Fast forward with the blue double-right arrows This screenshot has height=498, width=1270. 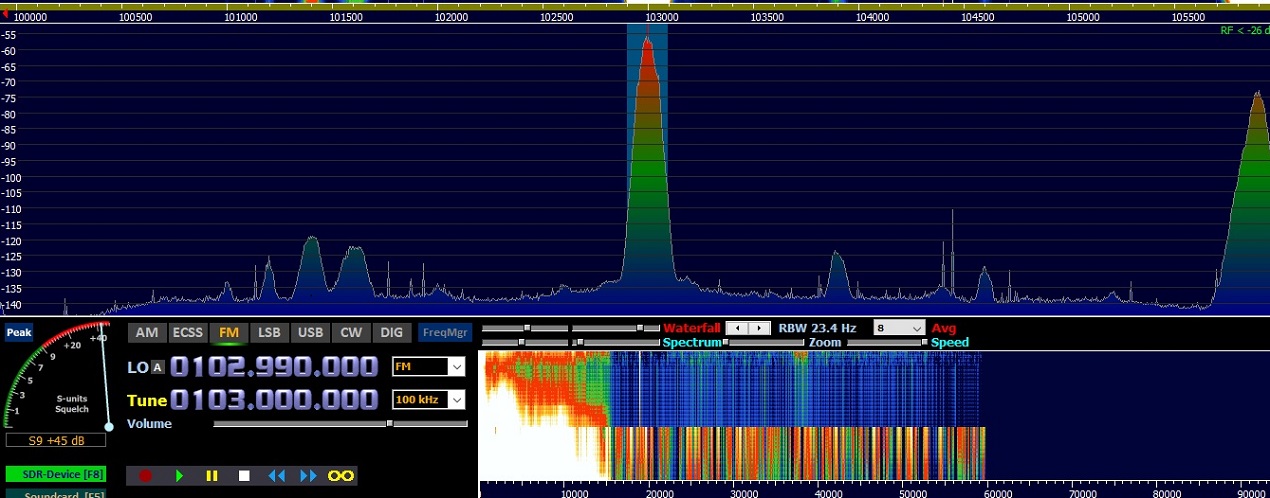click(308, 476)
